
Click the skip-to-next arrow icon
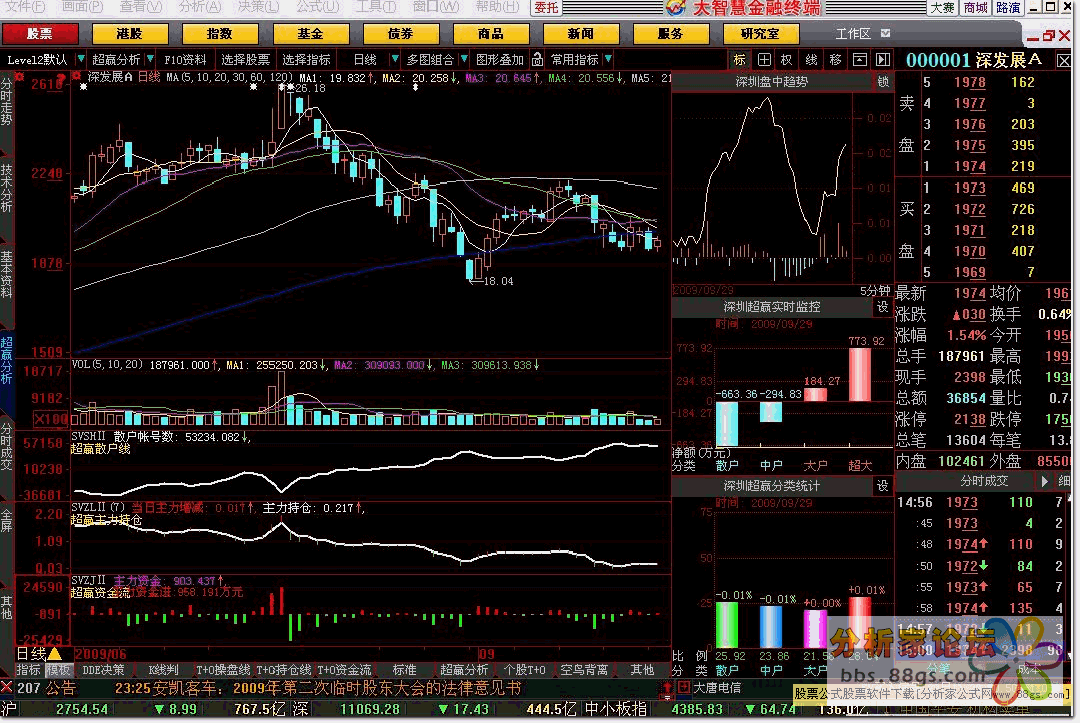(883, 60)
